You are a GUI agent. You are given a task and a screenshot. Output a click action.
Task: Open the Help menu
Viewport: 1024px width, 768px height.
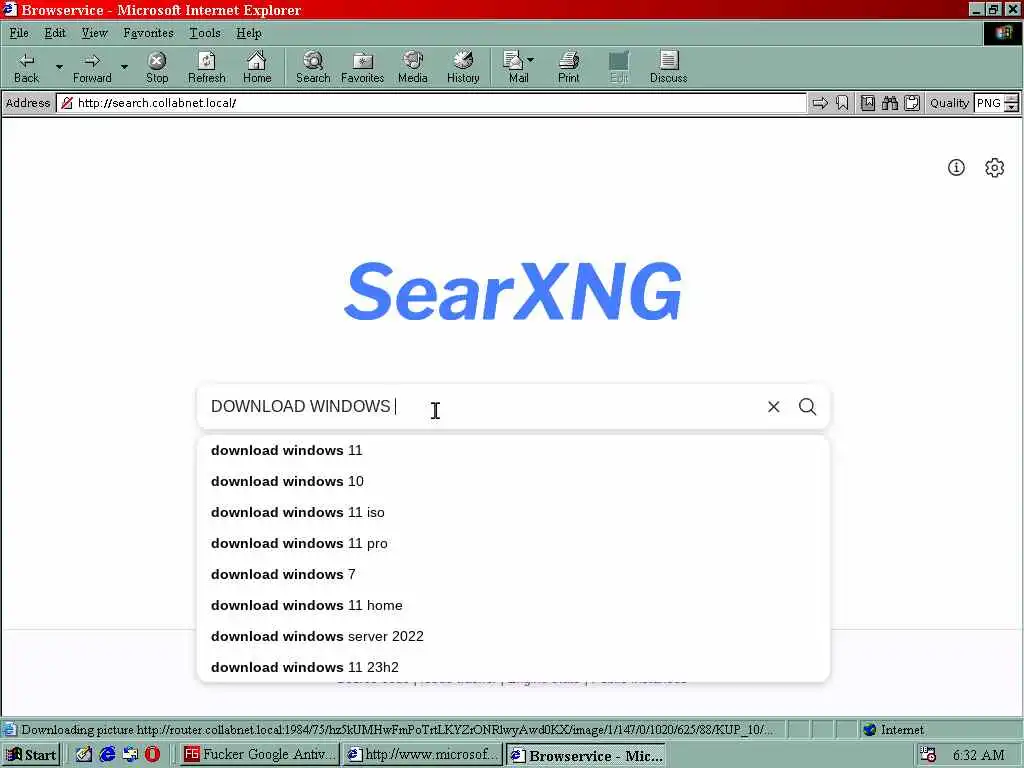(x=249, y=33)
